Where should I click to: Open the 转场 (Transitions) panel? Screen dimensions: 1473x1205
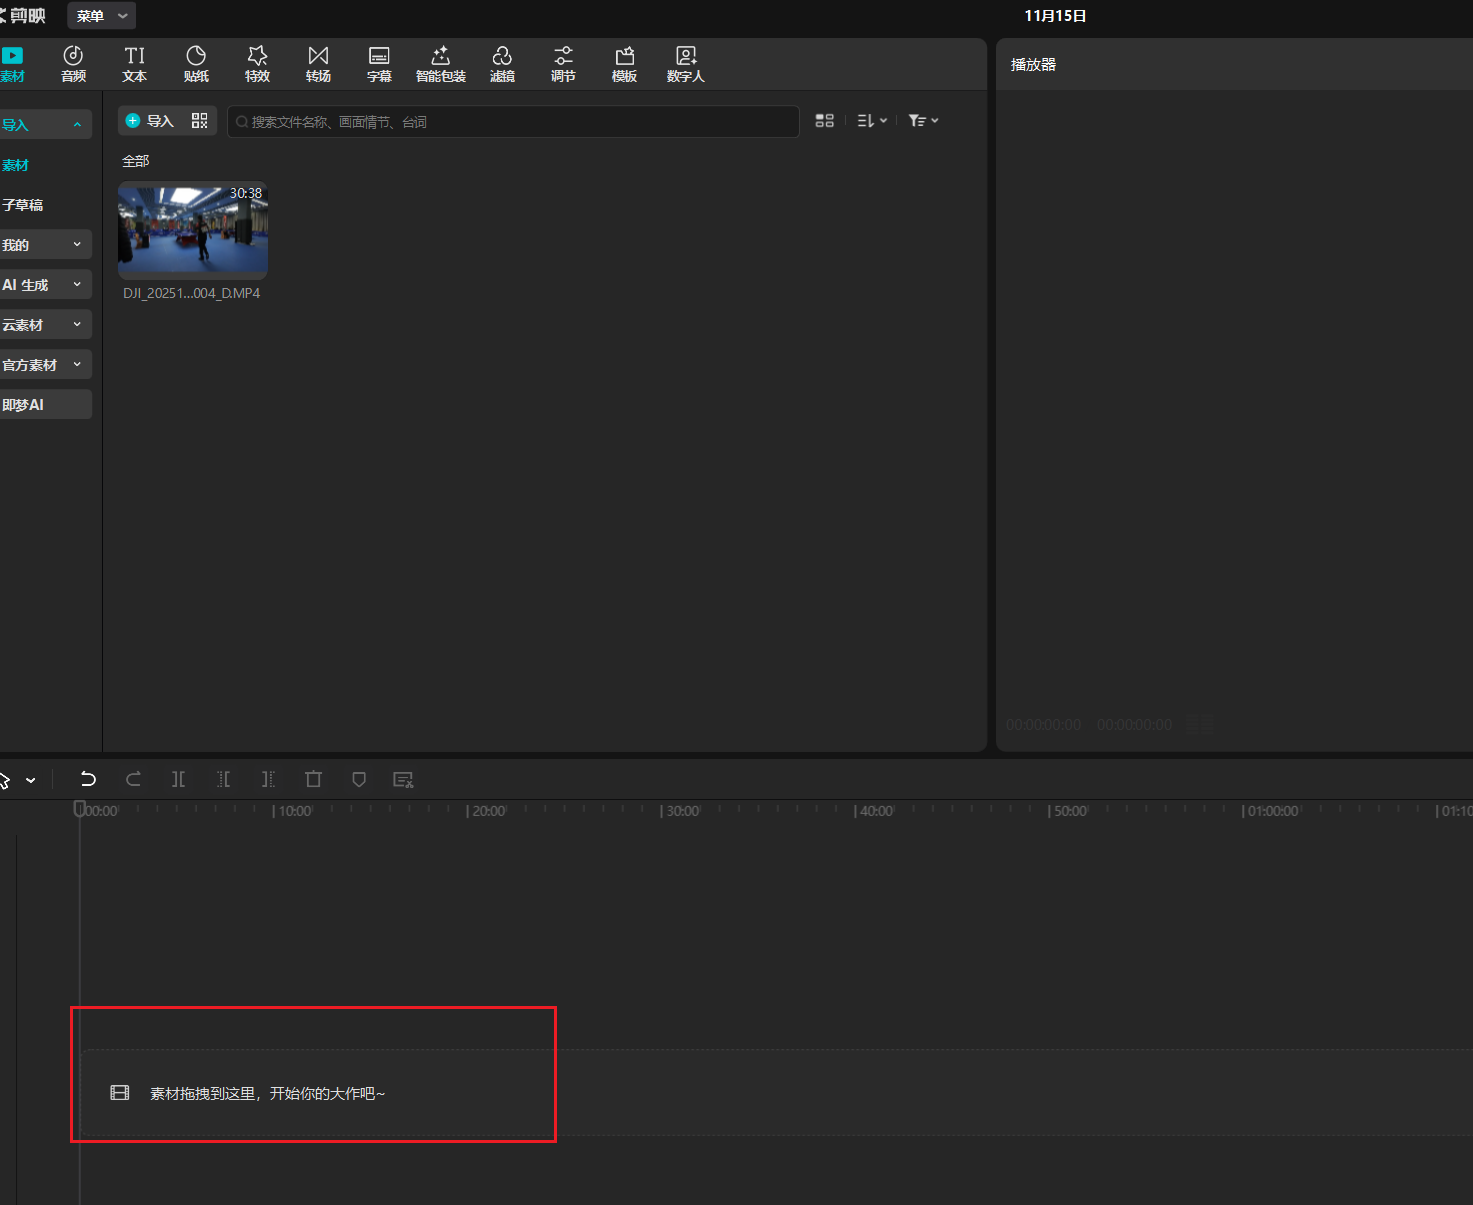tap(318, 64)
